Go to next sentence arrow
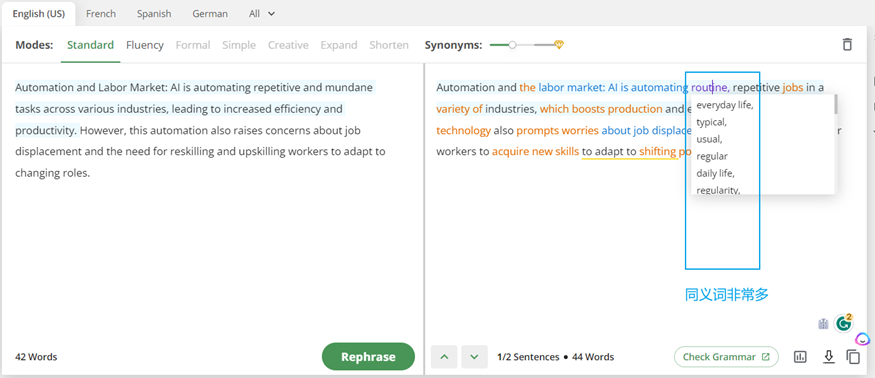 coord(474,357)
